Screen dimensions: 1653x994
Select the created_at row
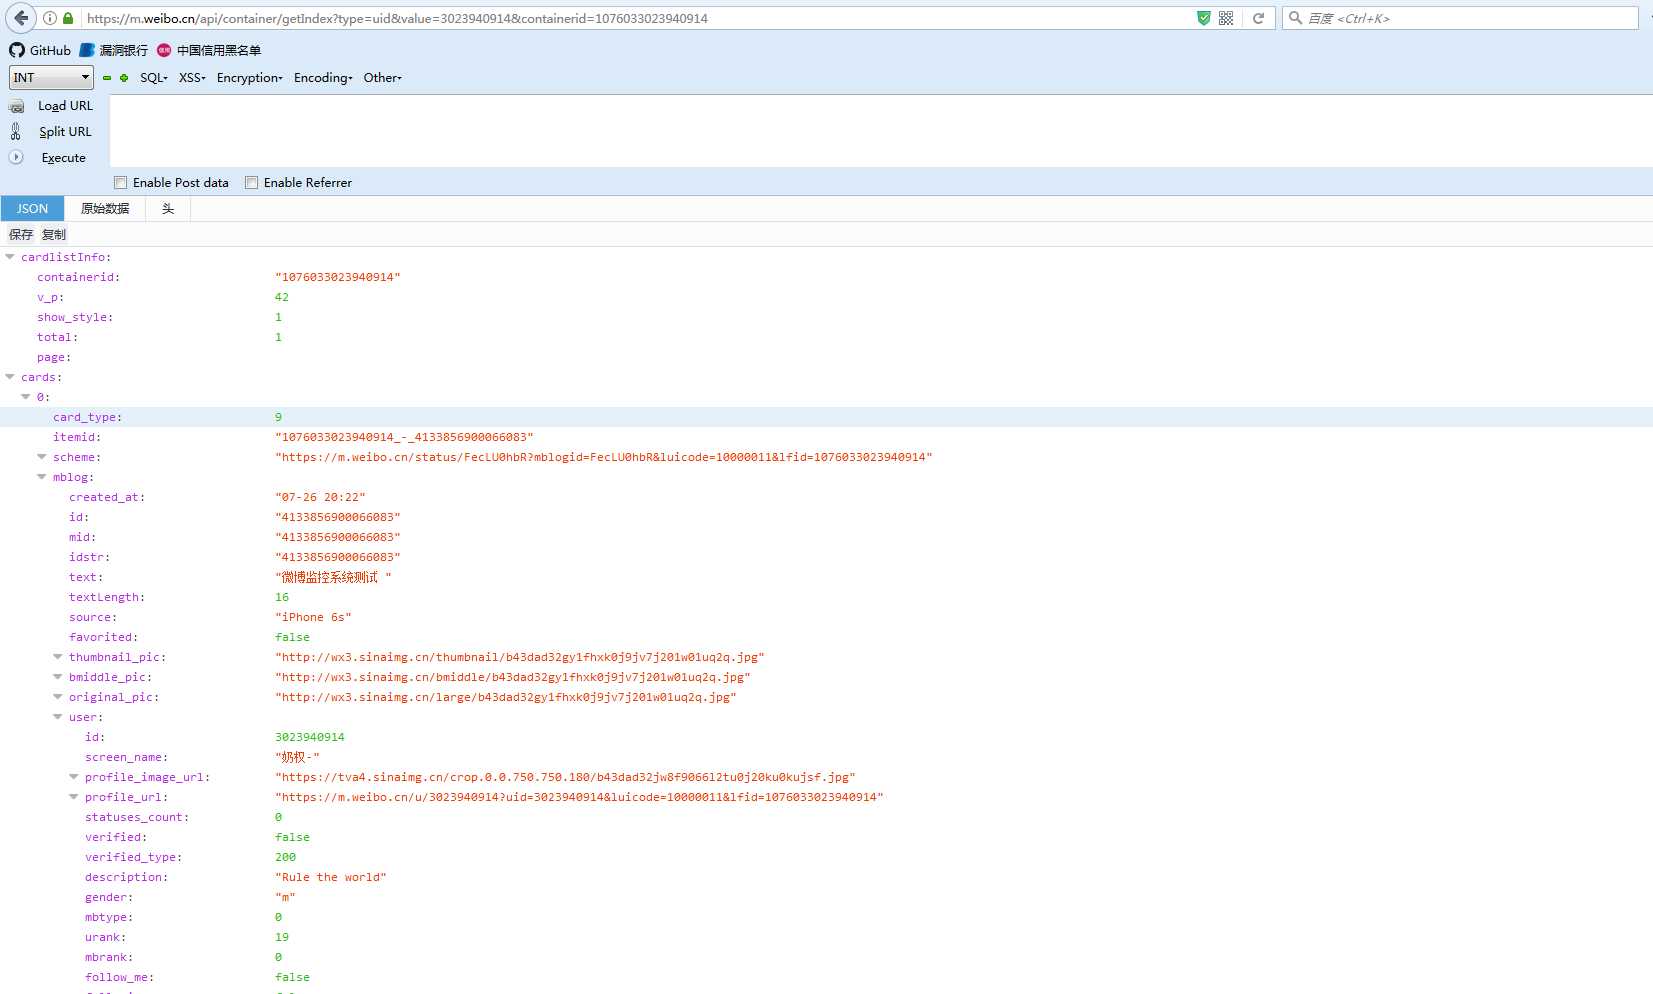tap(826, 497)
